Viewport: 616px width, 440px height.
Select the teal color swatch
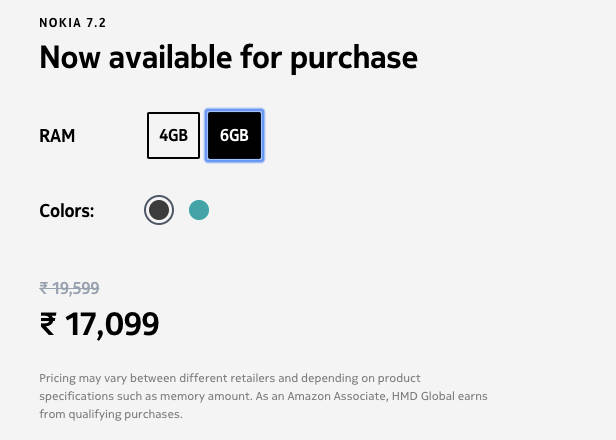click(199, 210)
